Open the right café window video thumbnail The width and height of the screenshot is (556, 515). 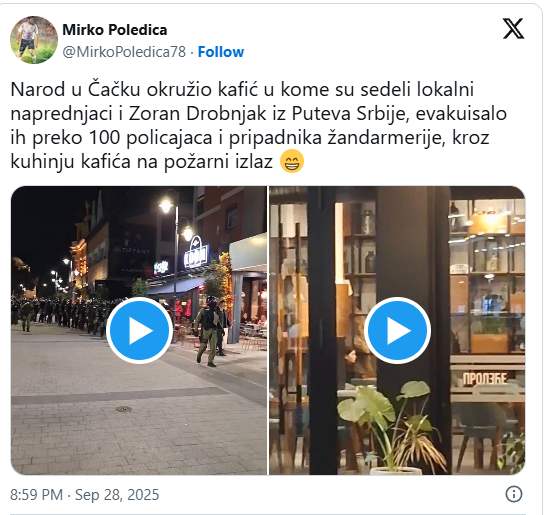pos(397,330)
